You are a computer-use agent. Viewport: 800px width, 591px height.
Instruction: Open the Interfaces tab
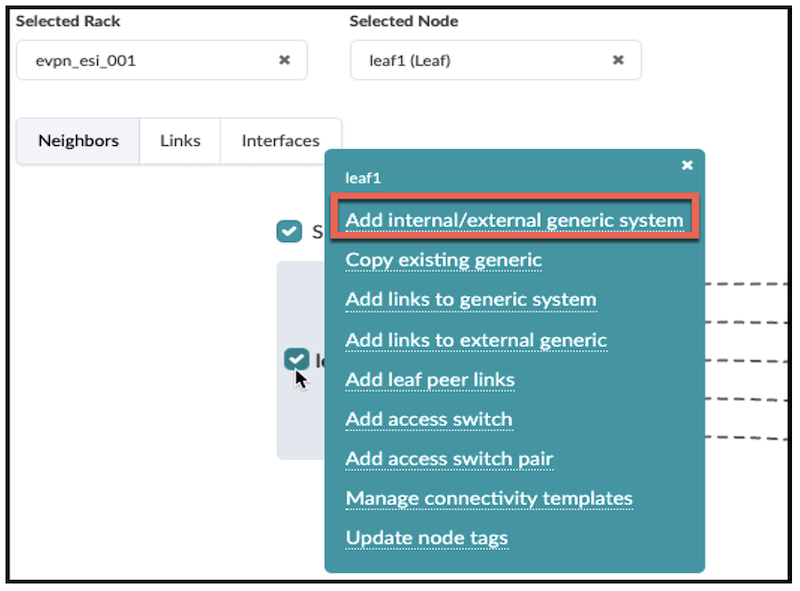click(280, 141)
